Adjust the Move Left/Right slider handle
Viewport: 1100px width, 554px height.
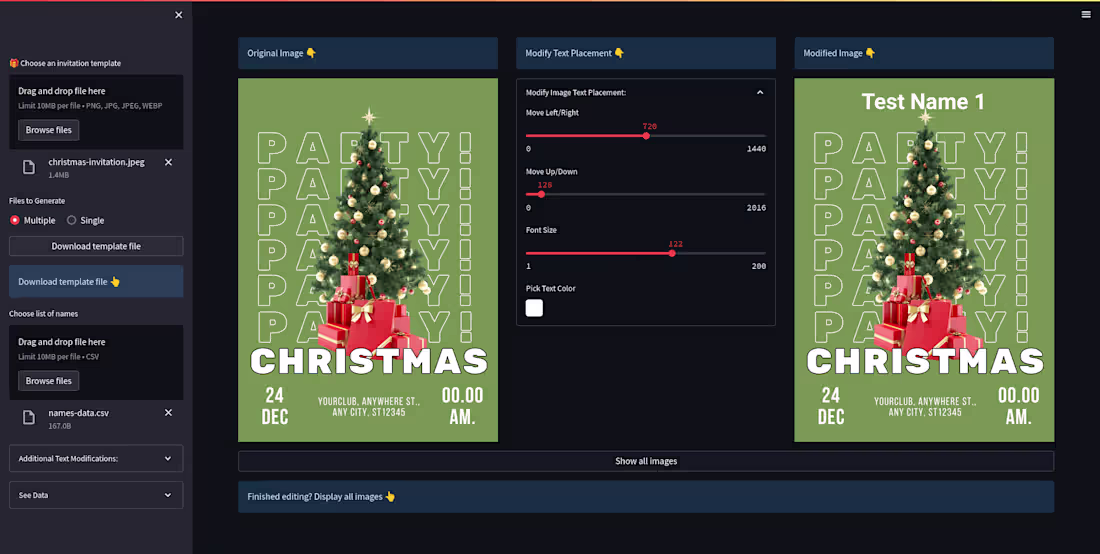646,135
